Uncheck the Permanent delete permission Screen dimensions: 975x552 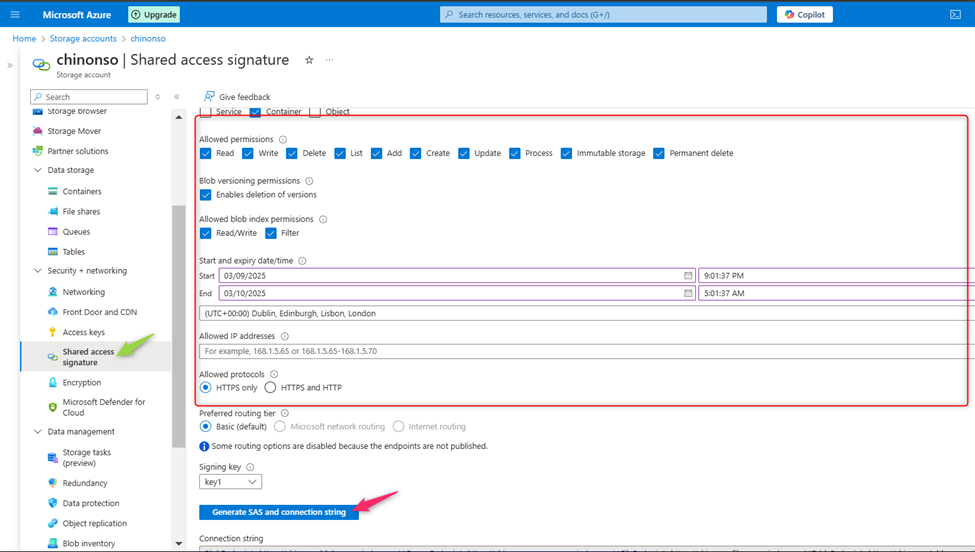tap(659, 154)
